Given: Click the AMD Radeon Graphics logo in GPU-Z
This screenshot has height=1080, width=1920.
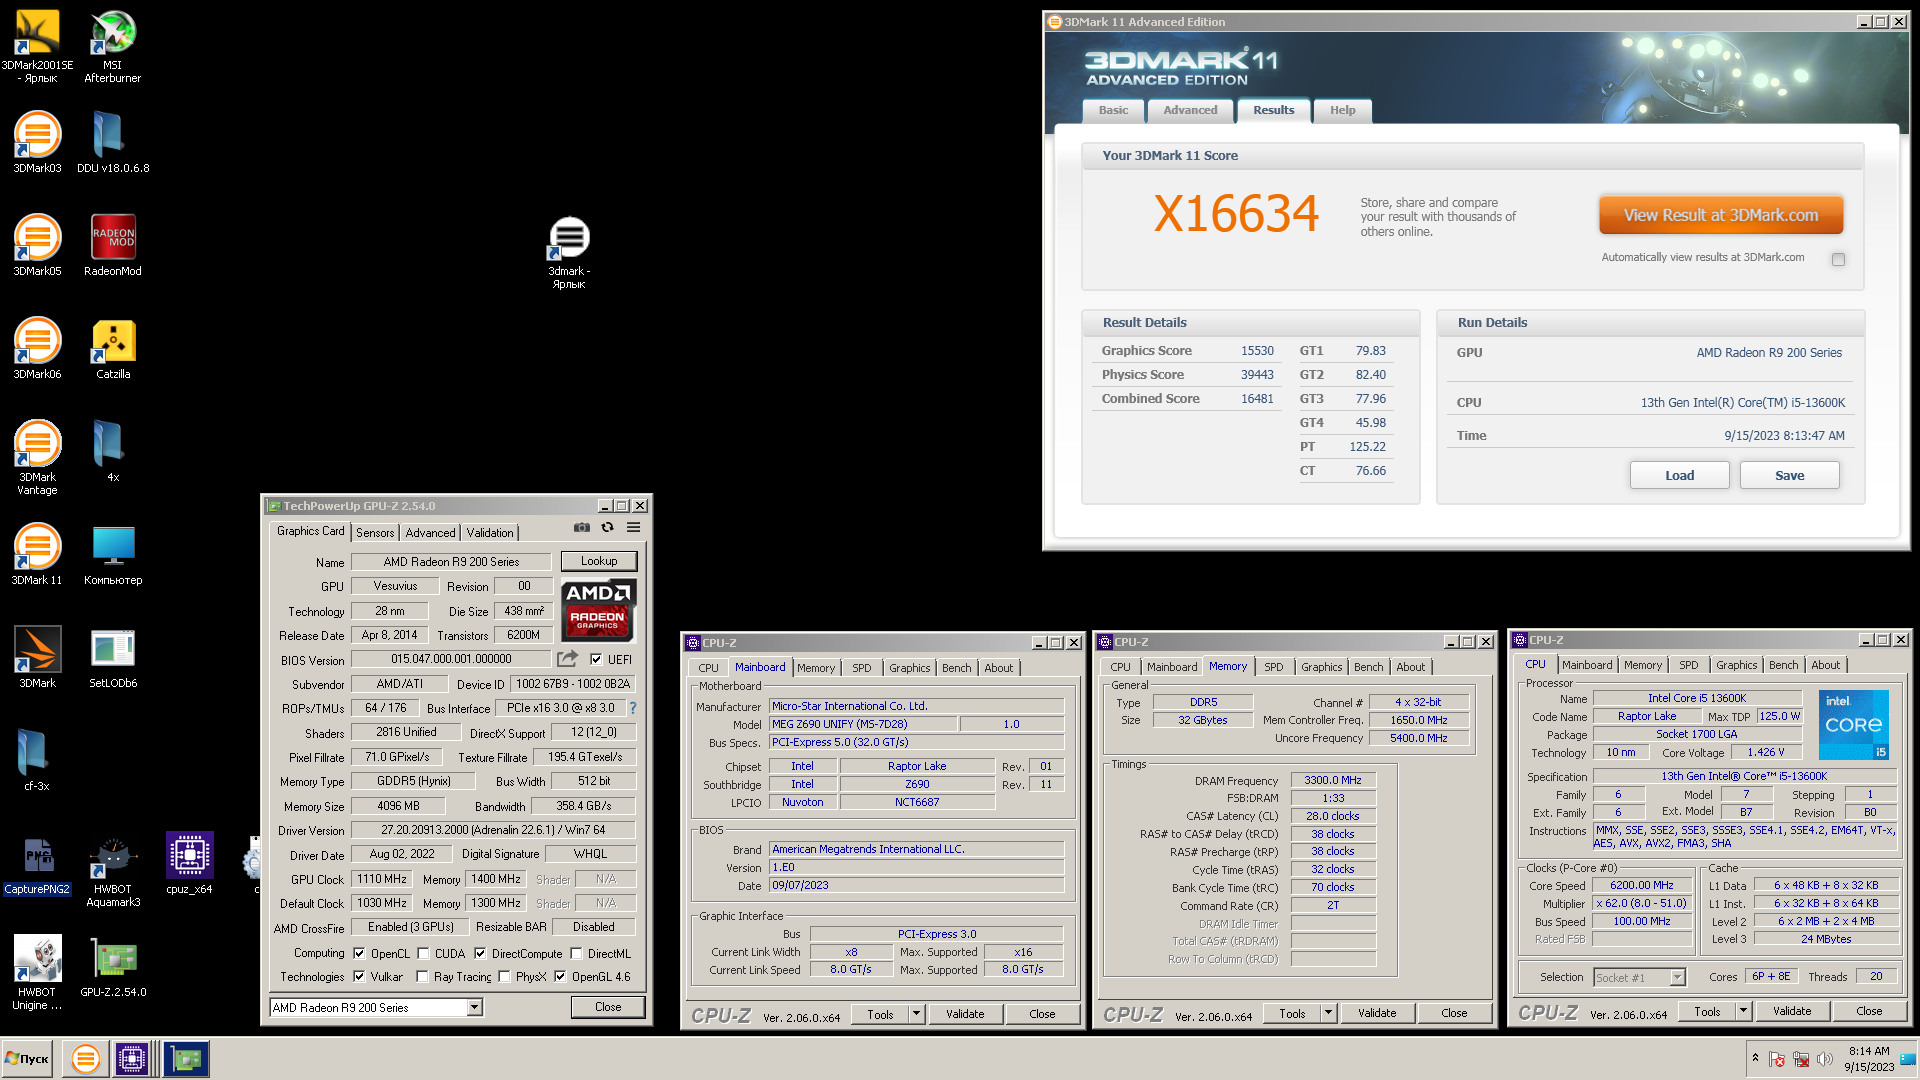Looking at the screenshot, I should pos(597,609).
